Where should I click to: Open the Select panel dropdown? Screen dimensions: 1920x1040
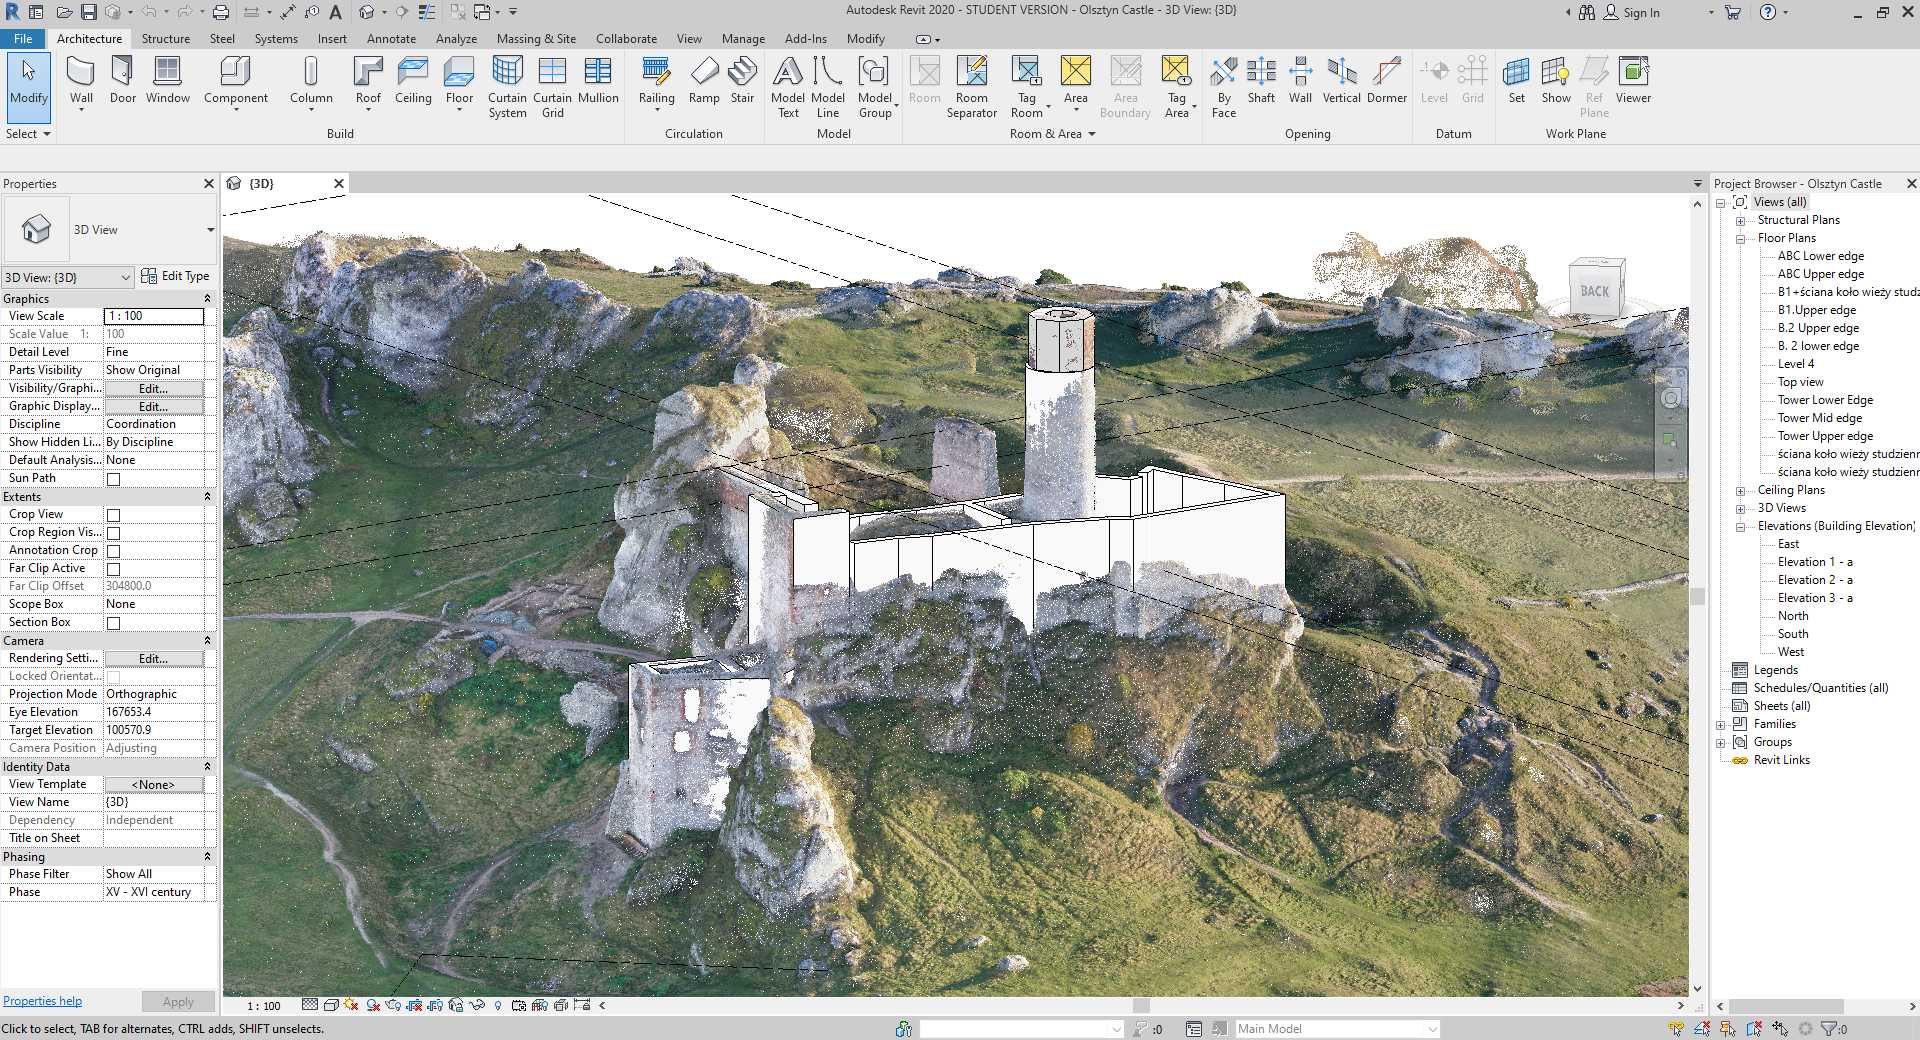(x=28, y=134)
